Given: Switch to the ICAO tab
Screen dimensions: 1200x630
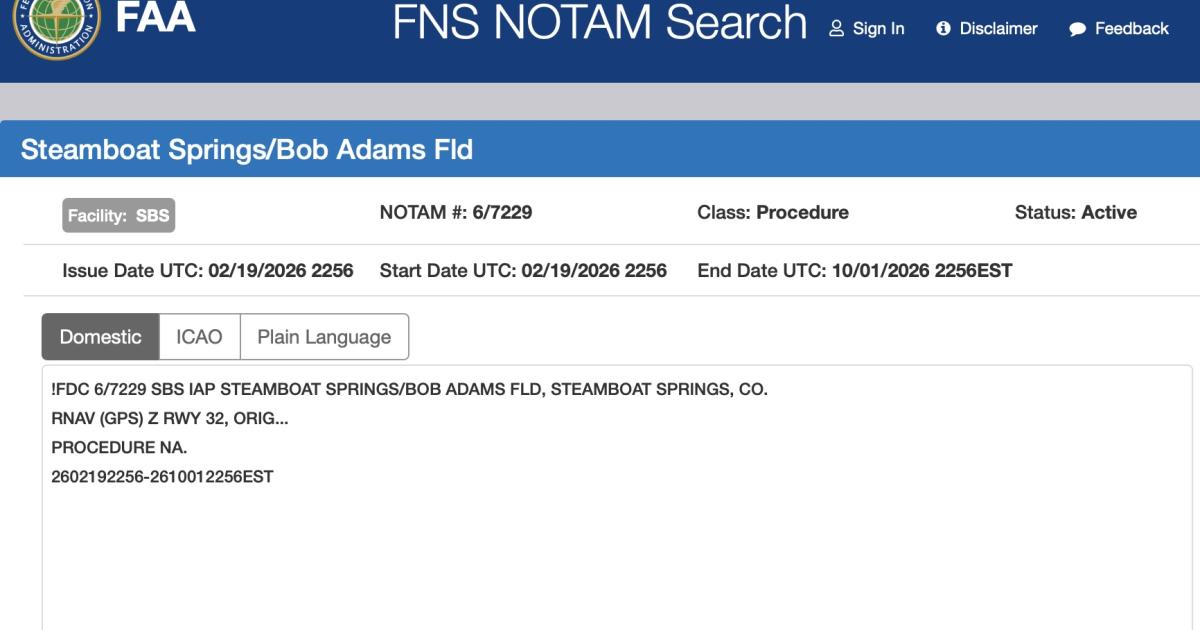Looking at the screenshot, I should 198,337.
